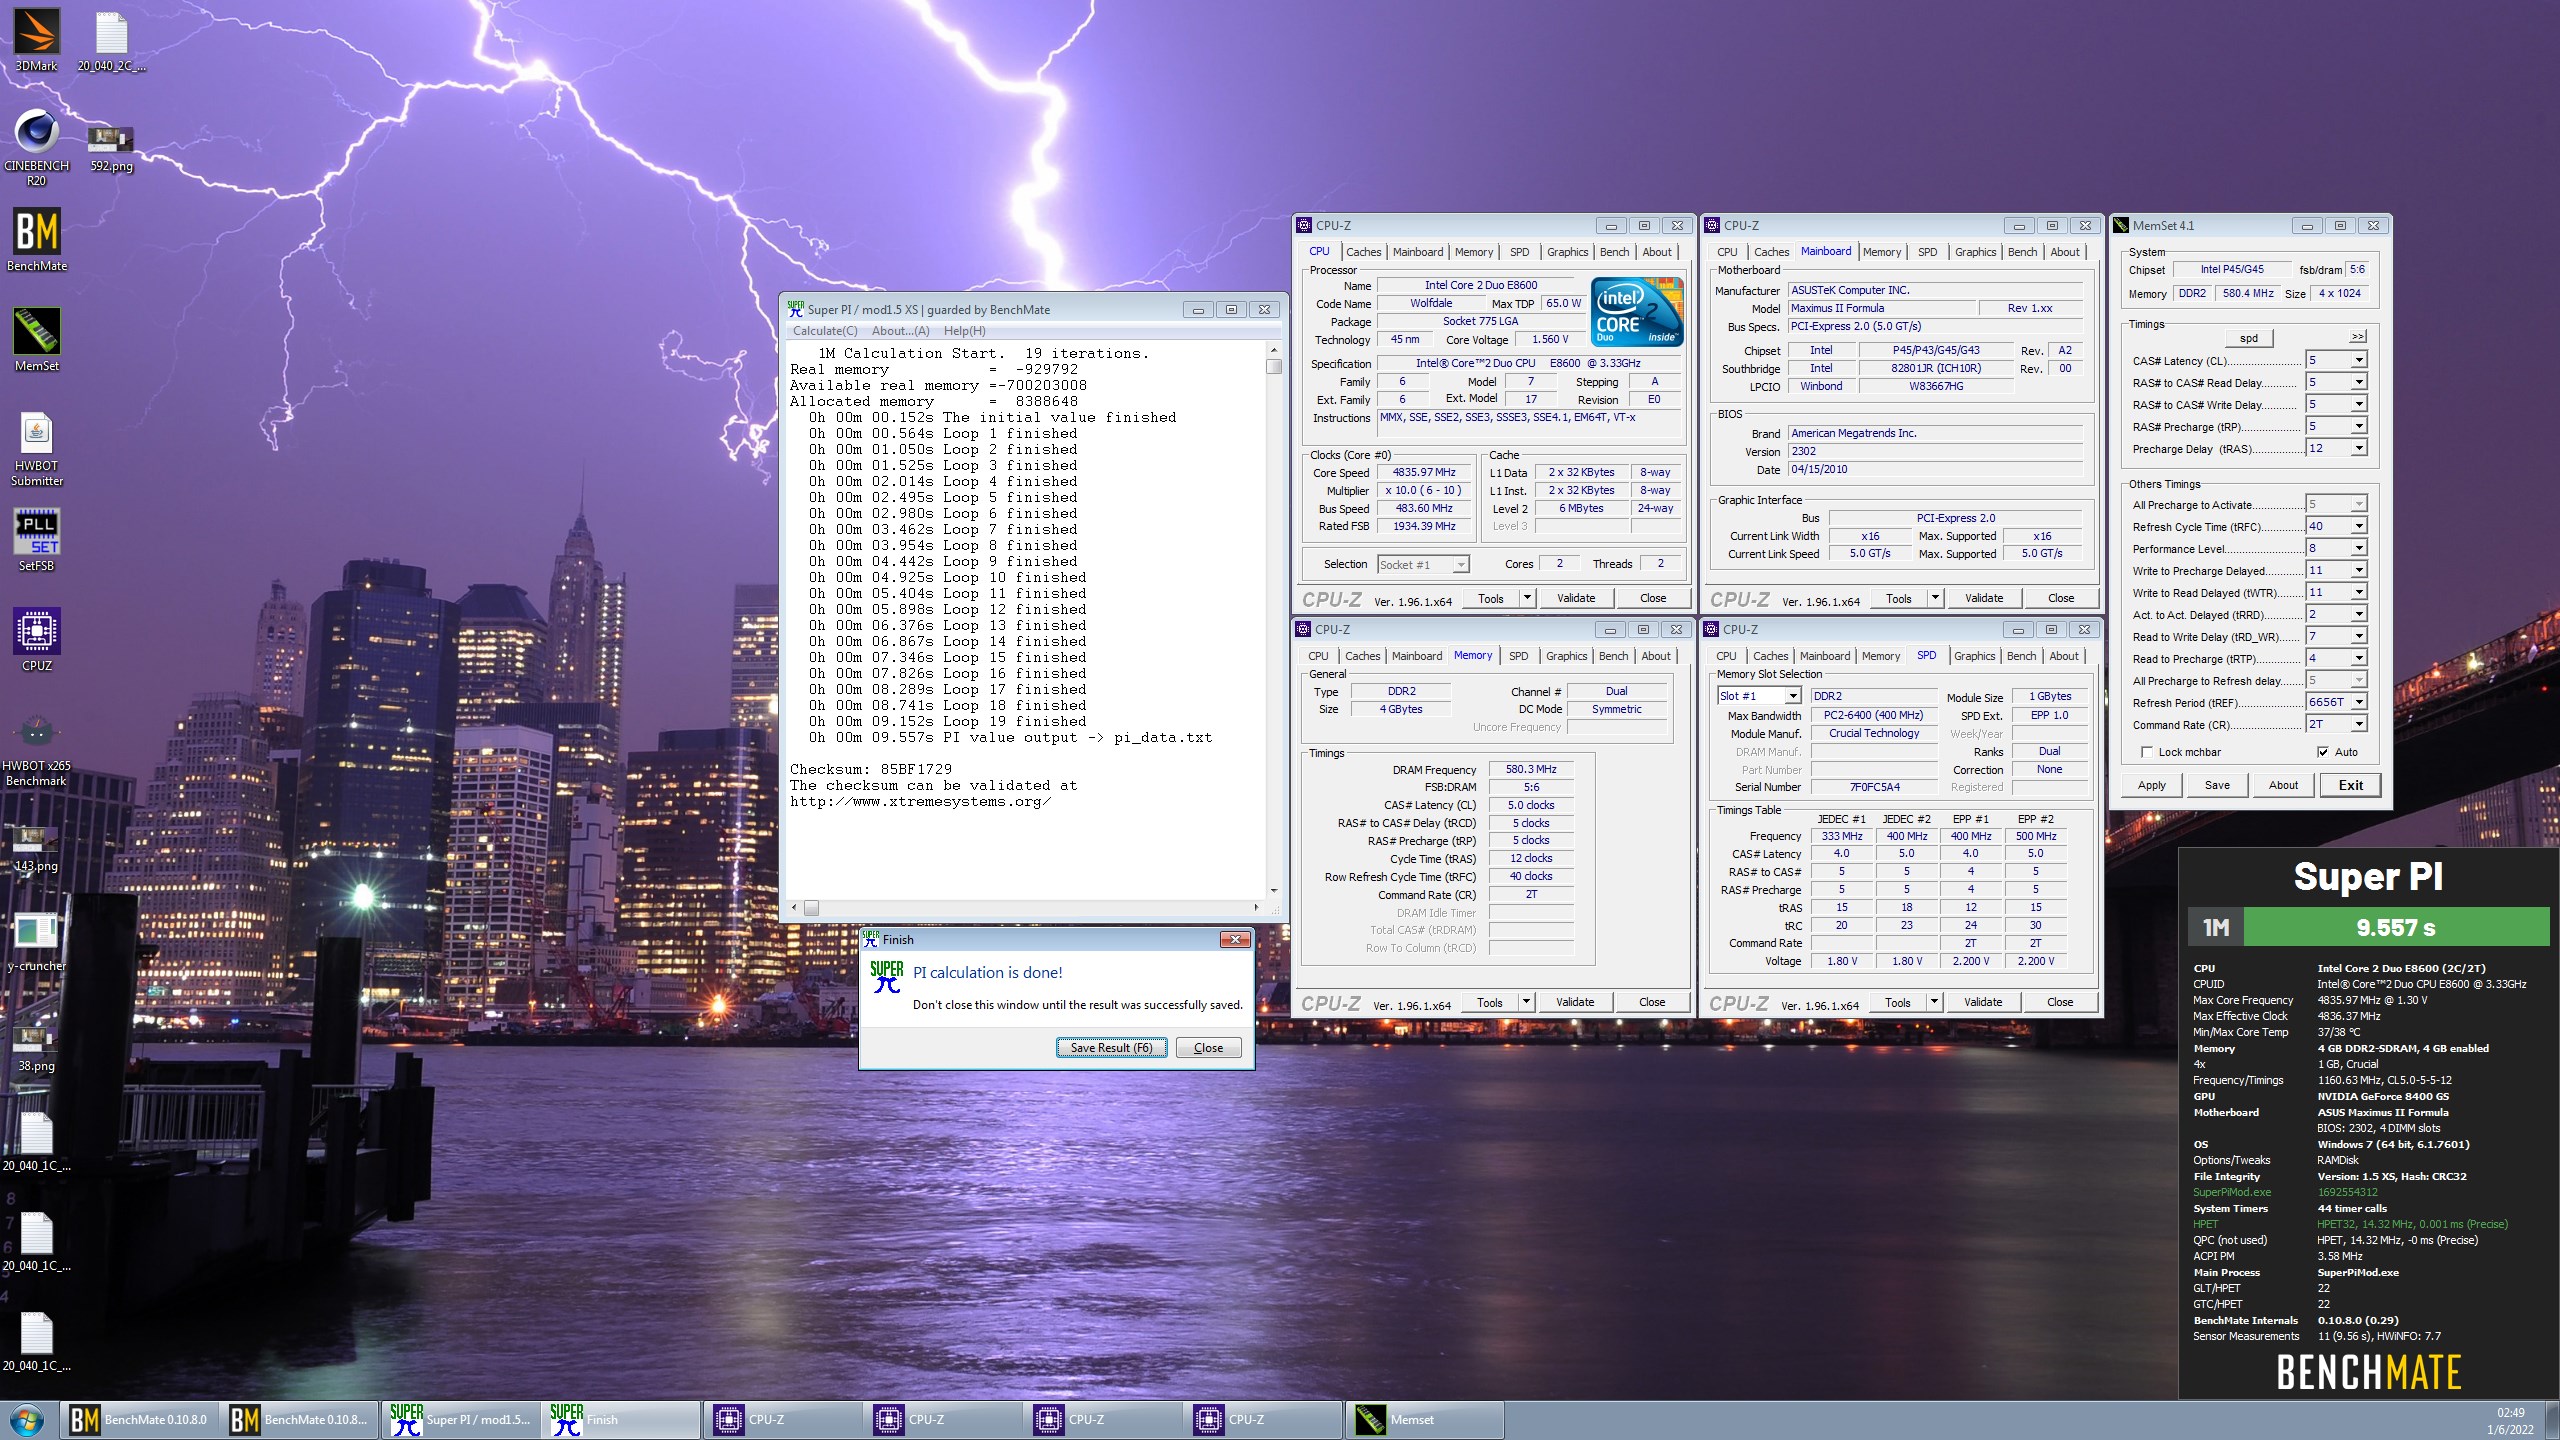Toggle the Auto checkbox in MemSet
Viewport: 2560px width, 1440px height.
2322,752
